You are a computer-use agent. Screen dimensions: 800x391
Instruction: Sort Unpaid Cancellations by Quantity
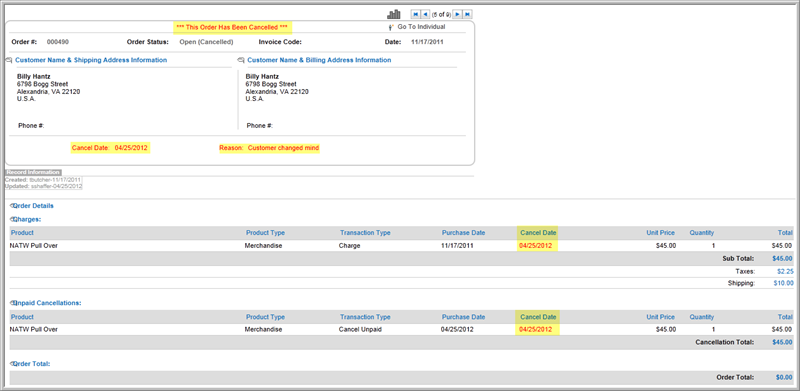[x=702, y=317]
